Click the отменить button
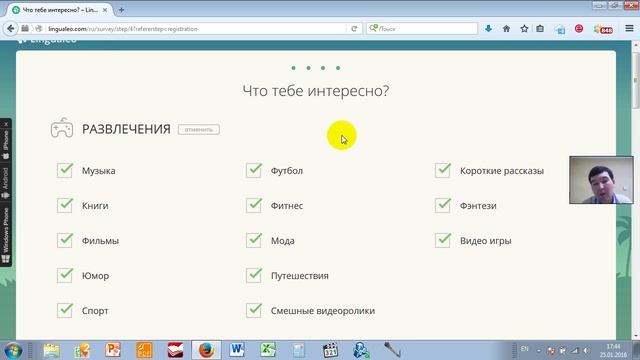Image resolution: width=640 pixels, height=360 pixels. pos(199,129)
